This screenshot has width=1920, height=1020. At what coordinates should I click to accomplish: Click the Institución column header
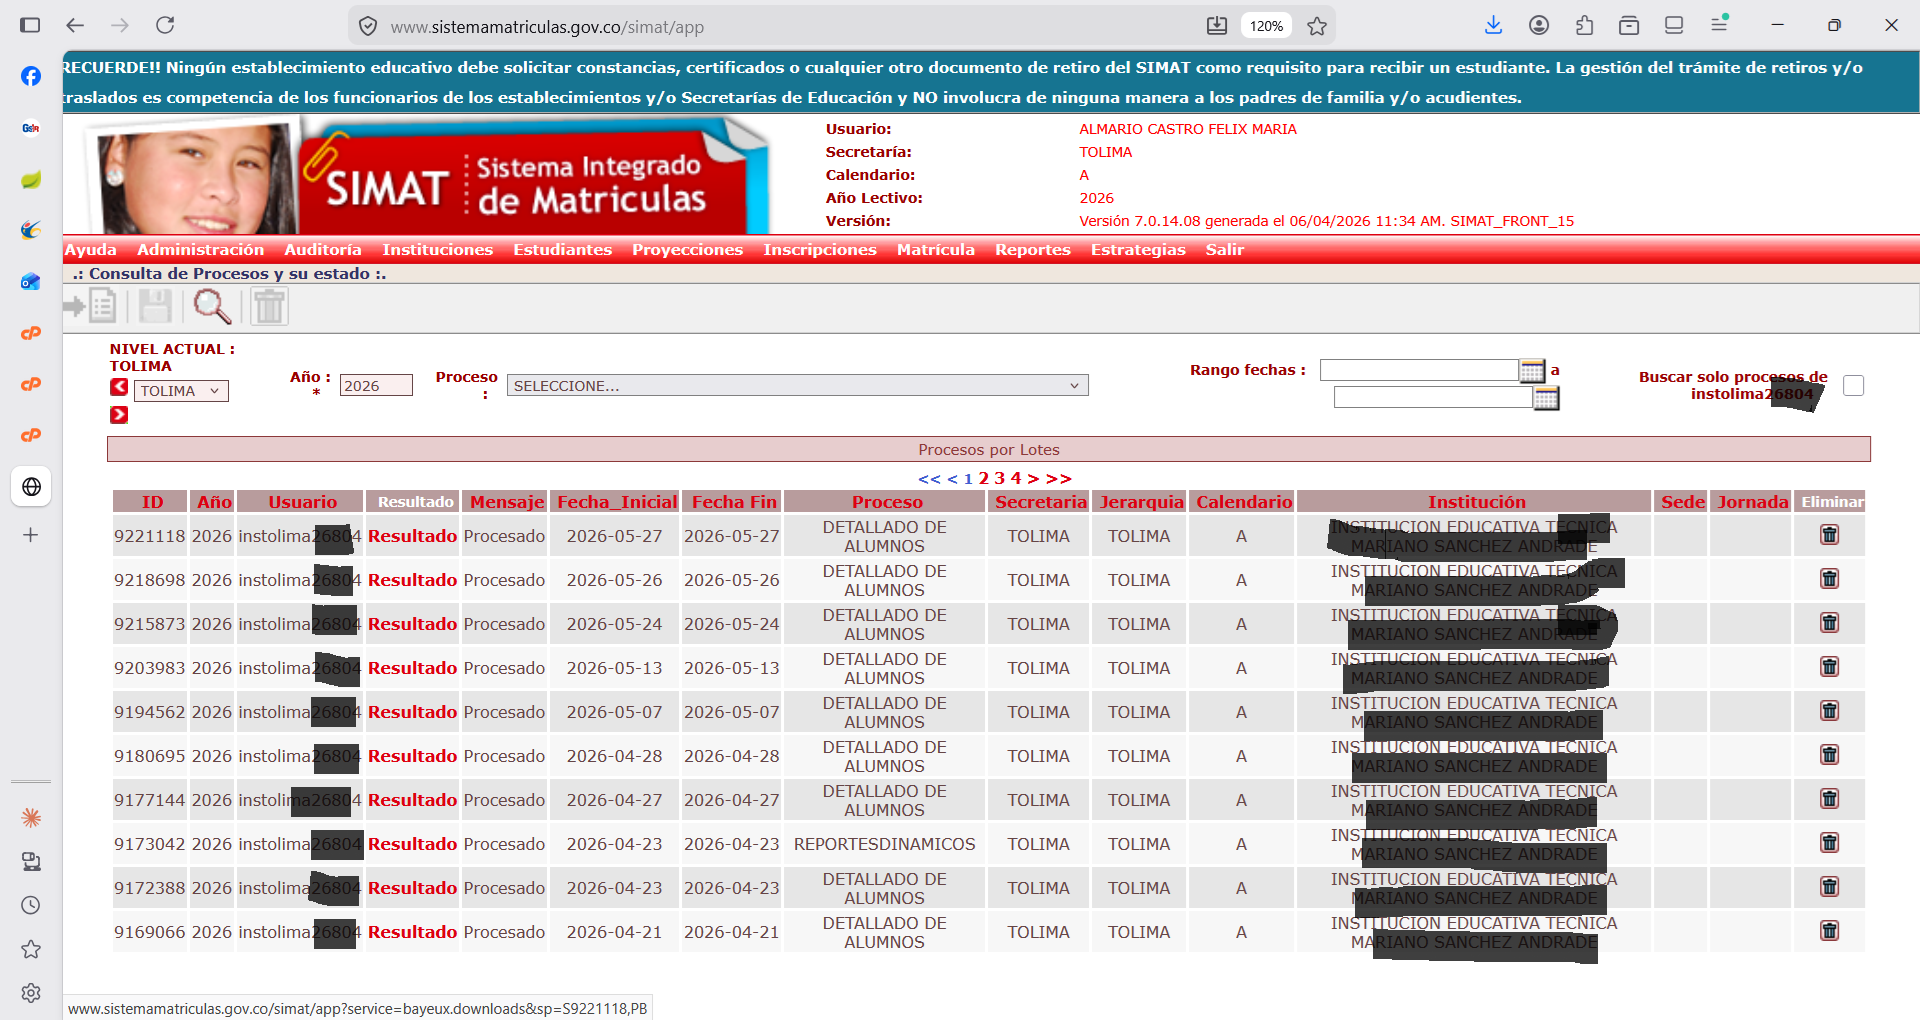1476,502
